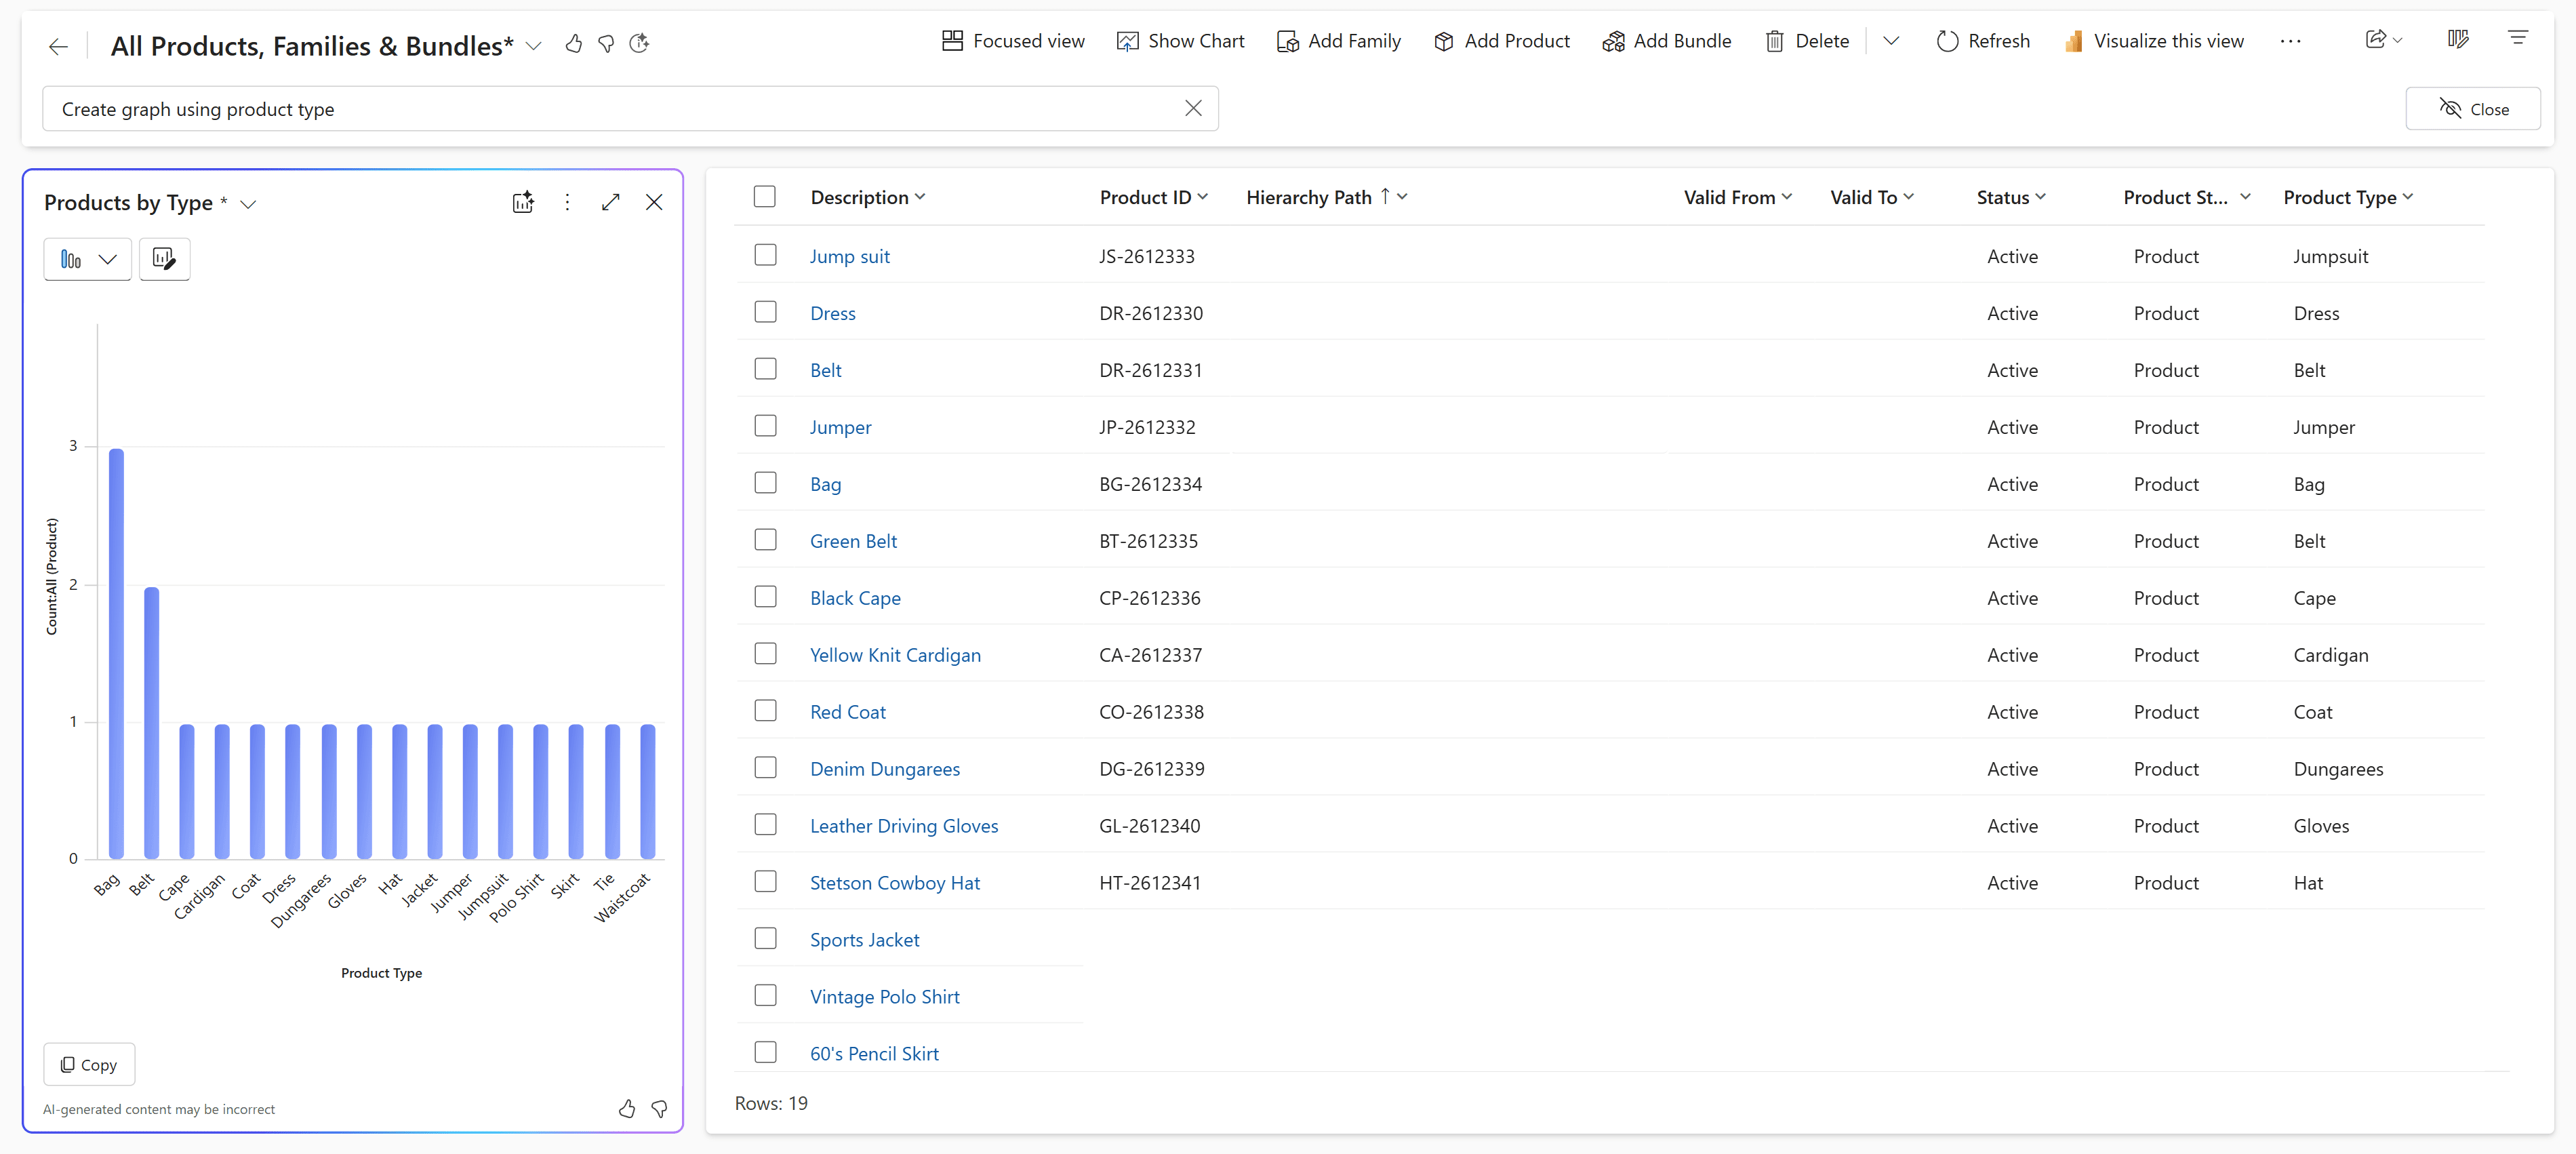The width and height of the screenshot is (2576, 1154).
Task: Select Focused view in the toolbar
Action: (1012, 40)
